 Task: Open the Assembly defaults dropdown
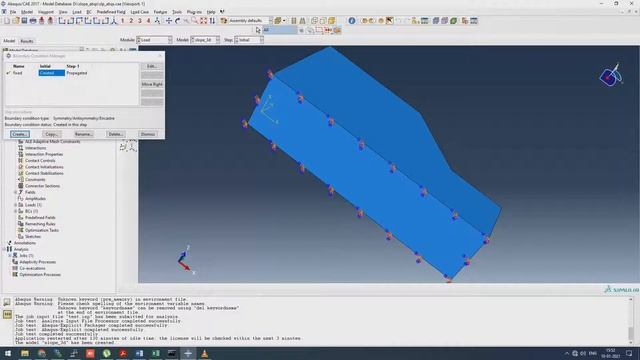tap(250, 21)
